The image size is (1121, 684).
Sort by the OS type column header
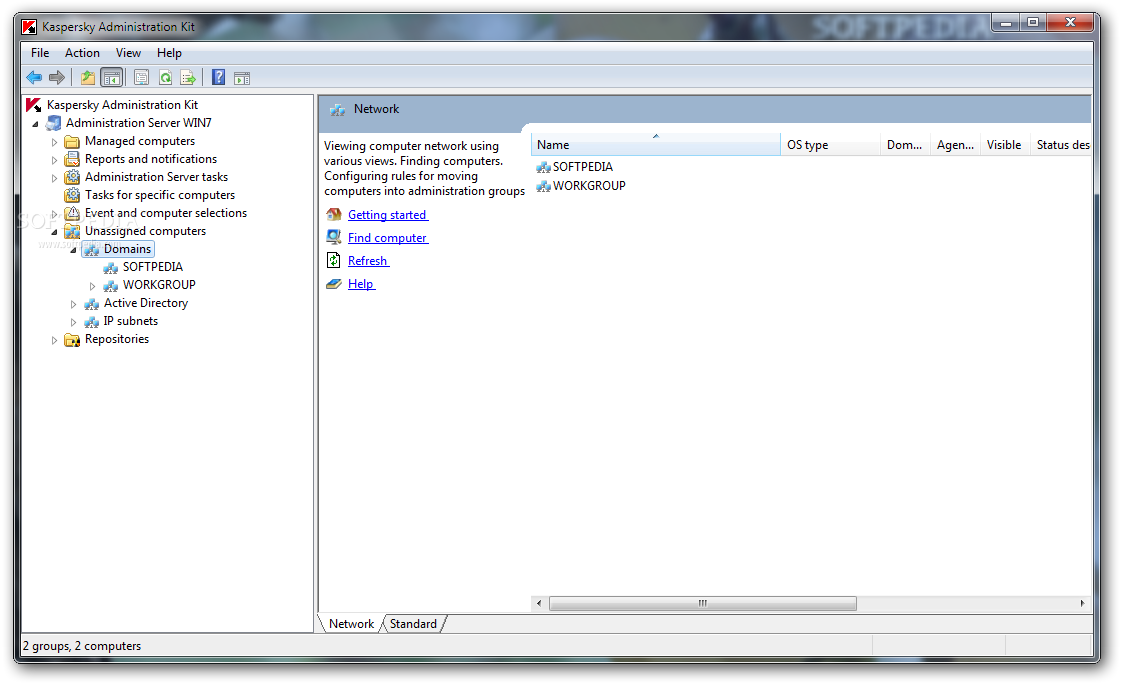pyautogui.click(x=830, y=144)
